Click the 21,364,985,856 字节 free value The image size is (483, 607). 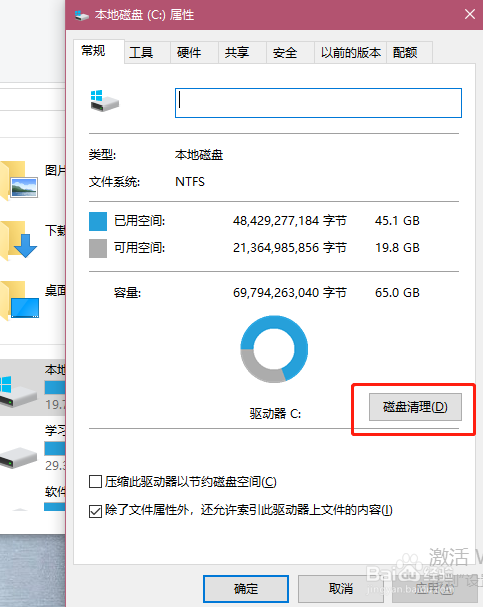tap(289, 248)
